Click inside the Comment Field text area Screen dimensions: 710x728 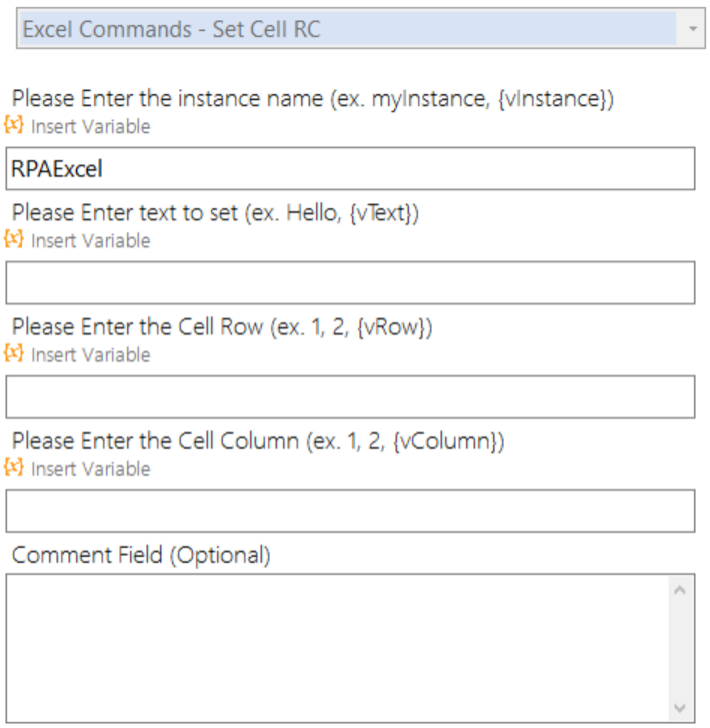click(x=338, y=649)
